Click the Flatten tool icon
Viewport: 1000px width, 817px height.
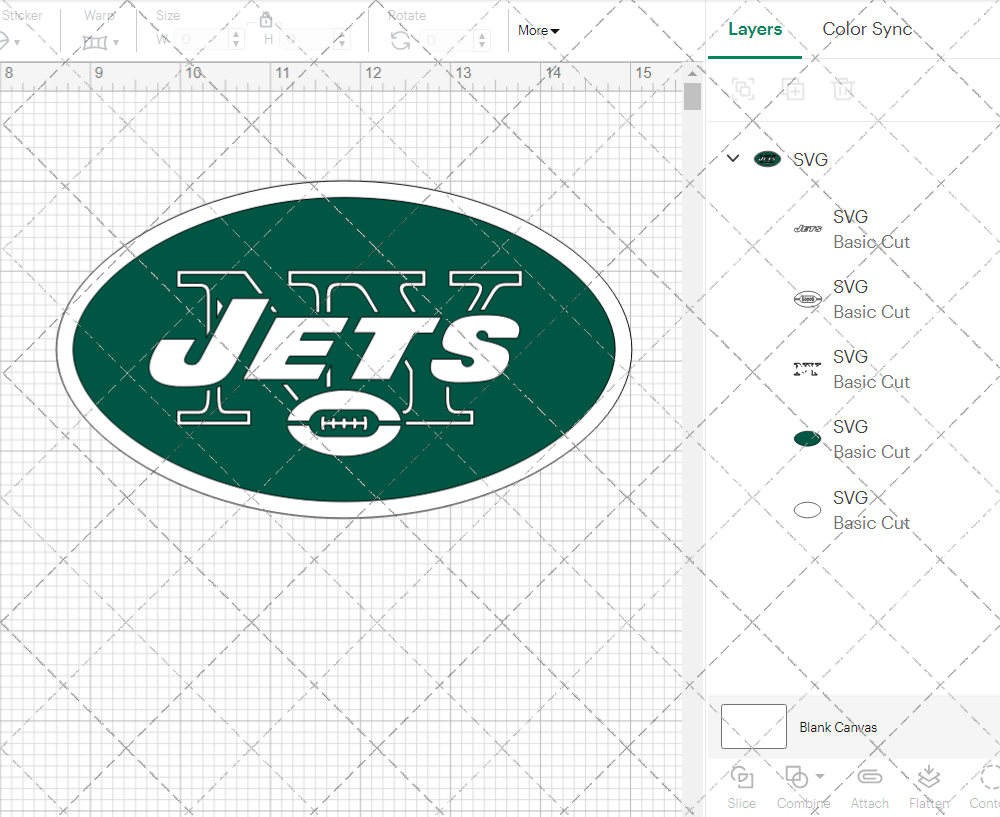pyautogui.click(x=929, y=777)
